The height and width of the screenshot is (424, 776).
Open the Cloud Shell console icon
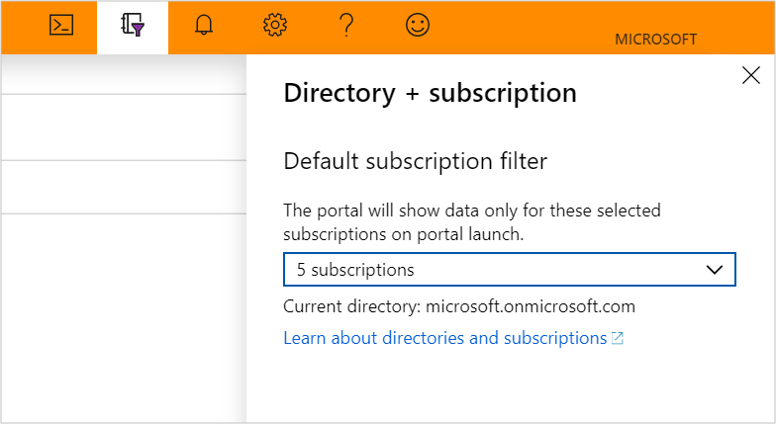click(x=61, y=27)
